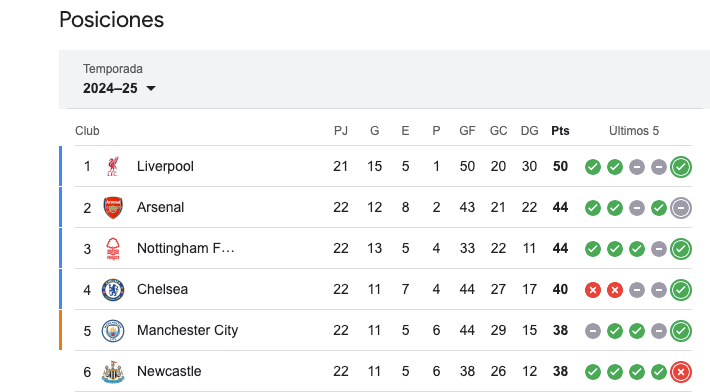Click the Arsenal club crest icon
This screenshot has height=392, width=710.
[x=113, y=208]
